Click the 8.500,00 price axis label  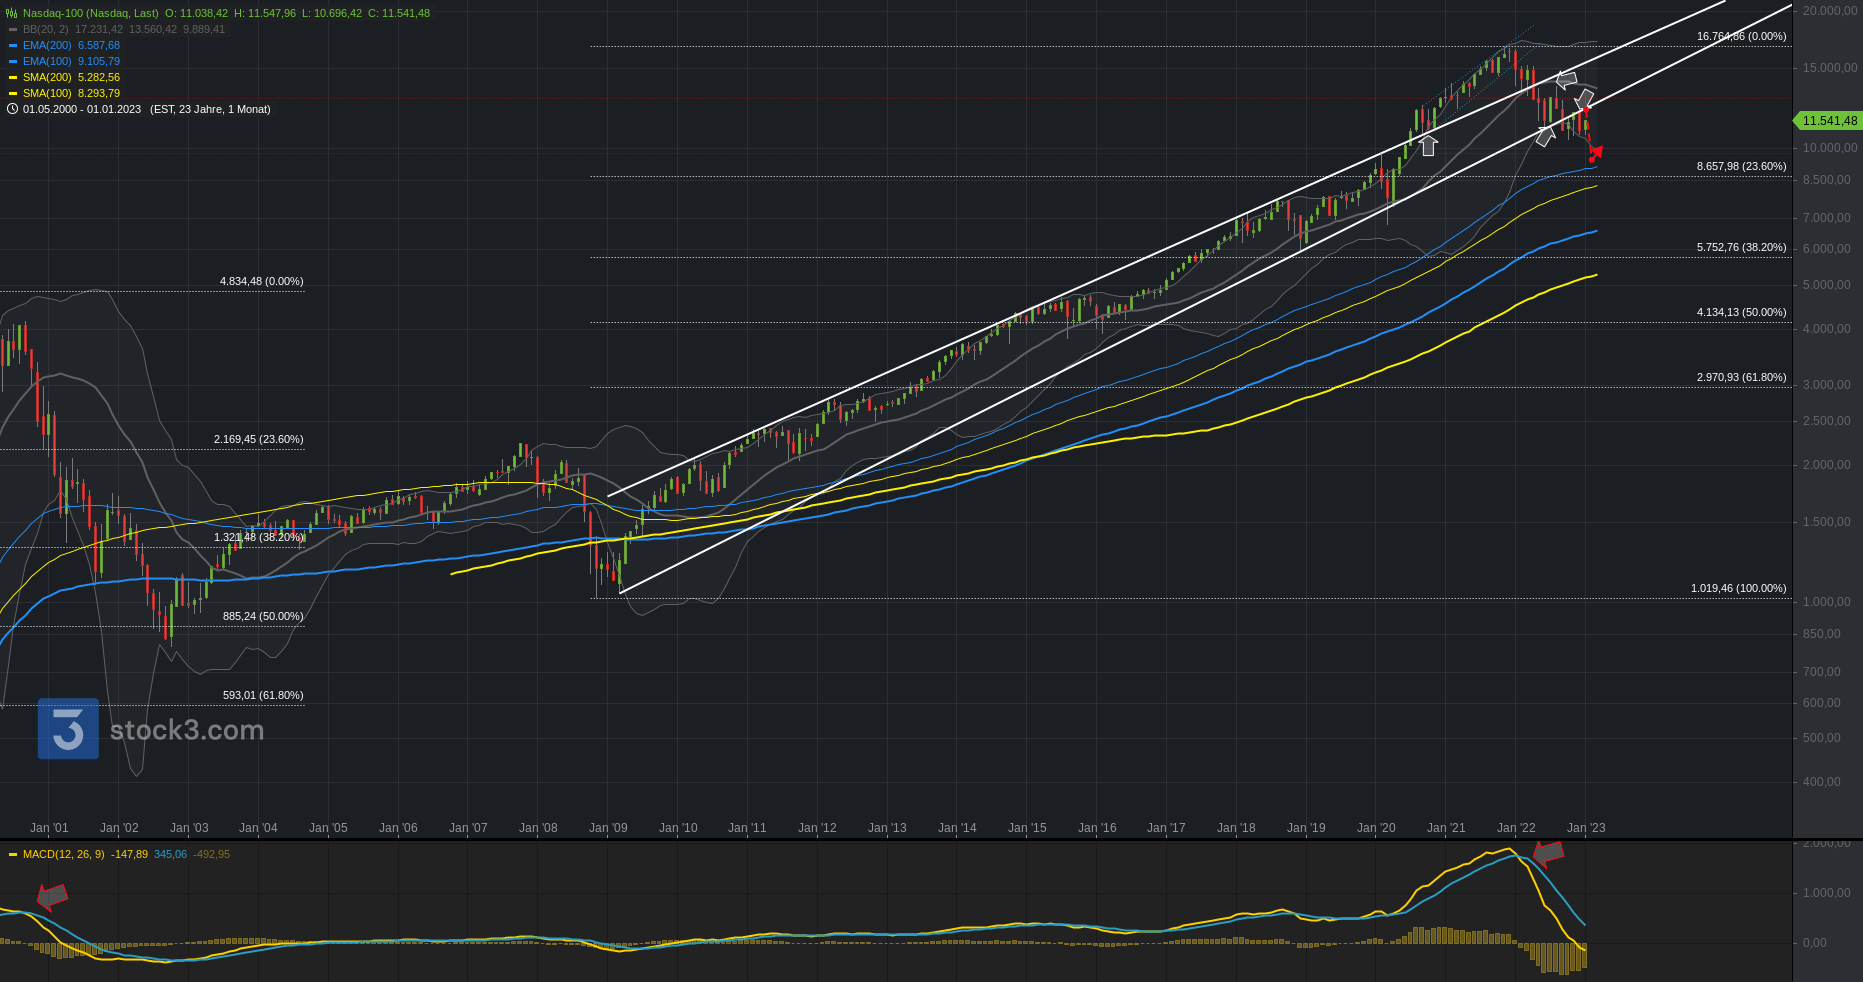(x=1827, y=180)
